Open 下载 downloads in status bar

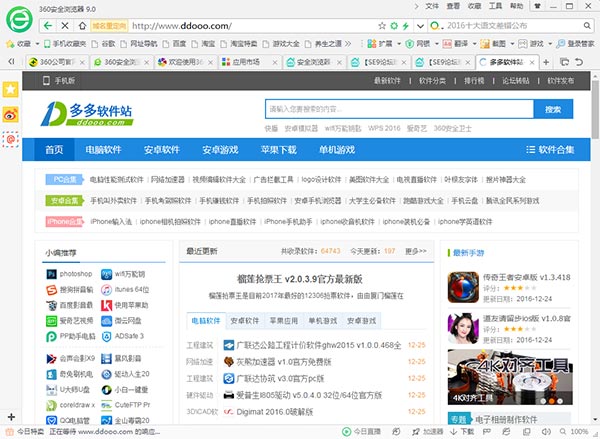point(461,432)
